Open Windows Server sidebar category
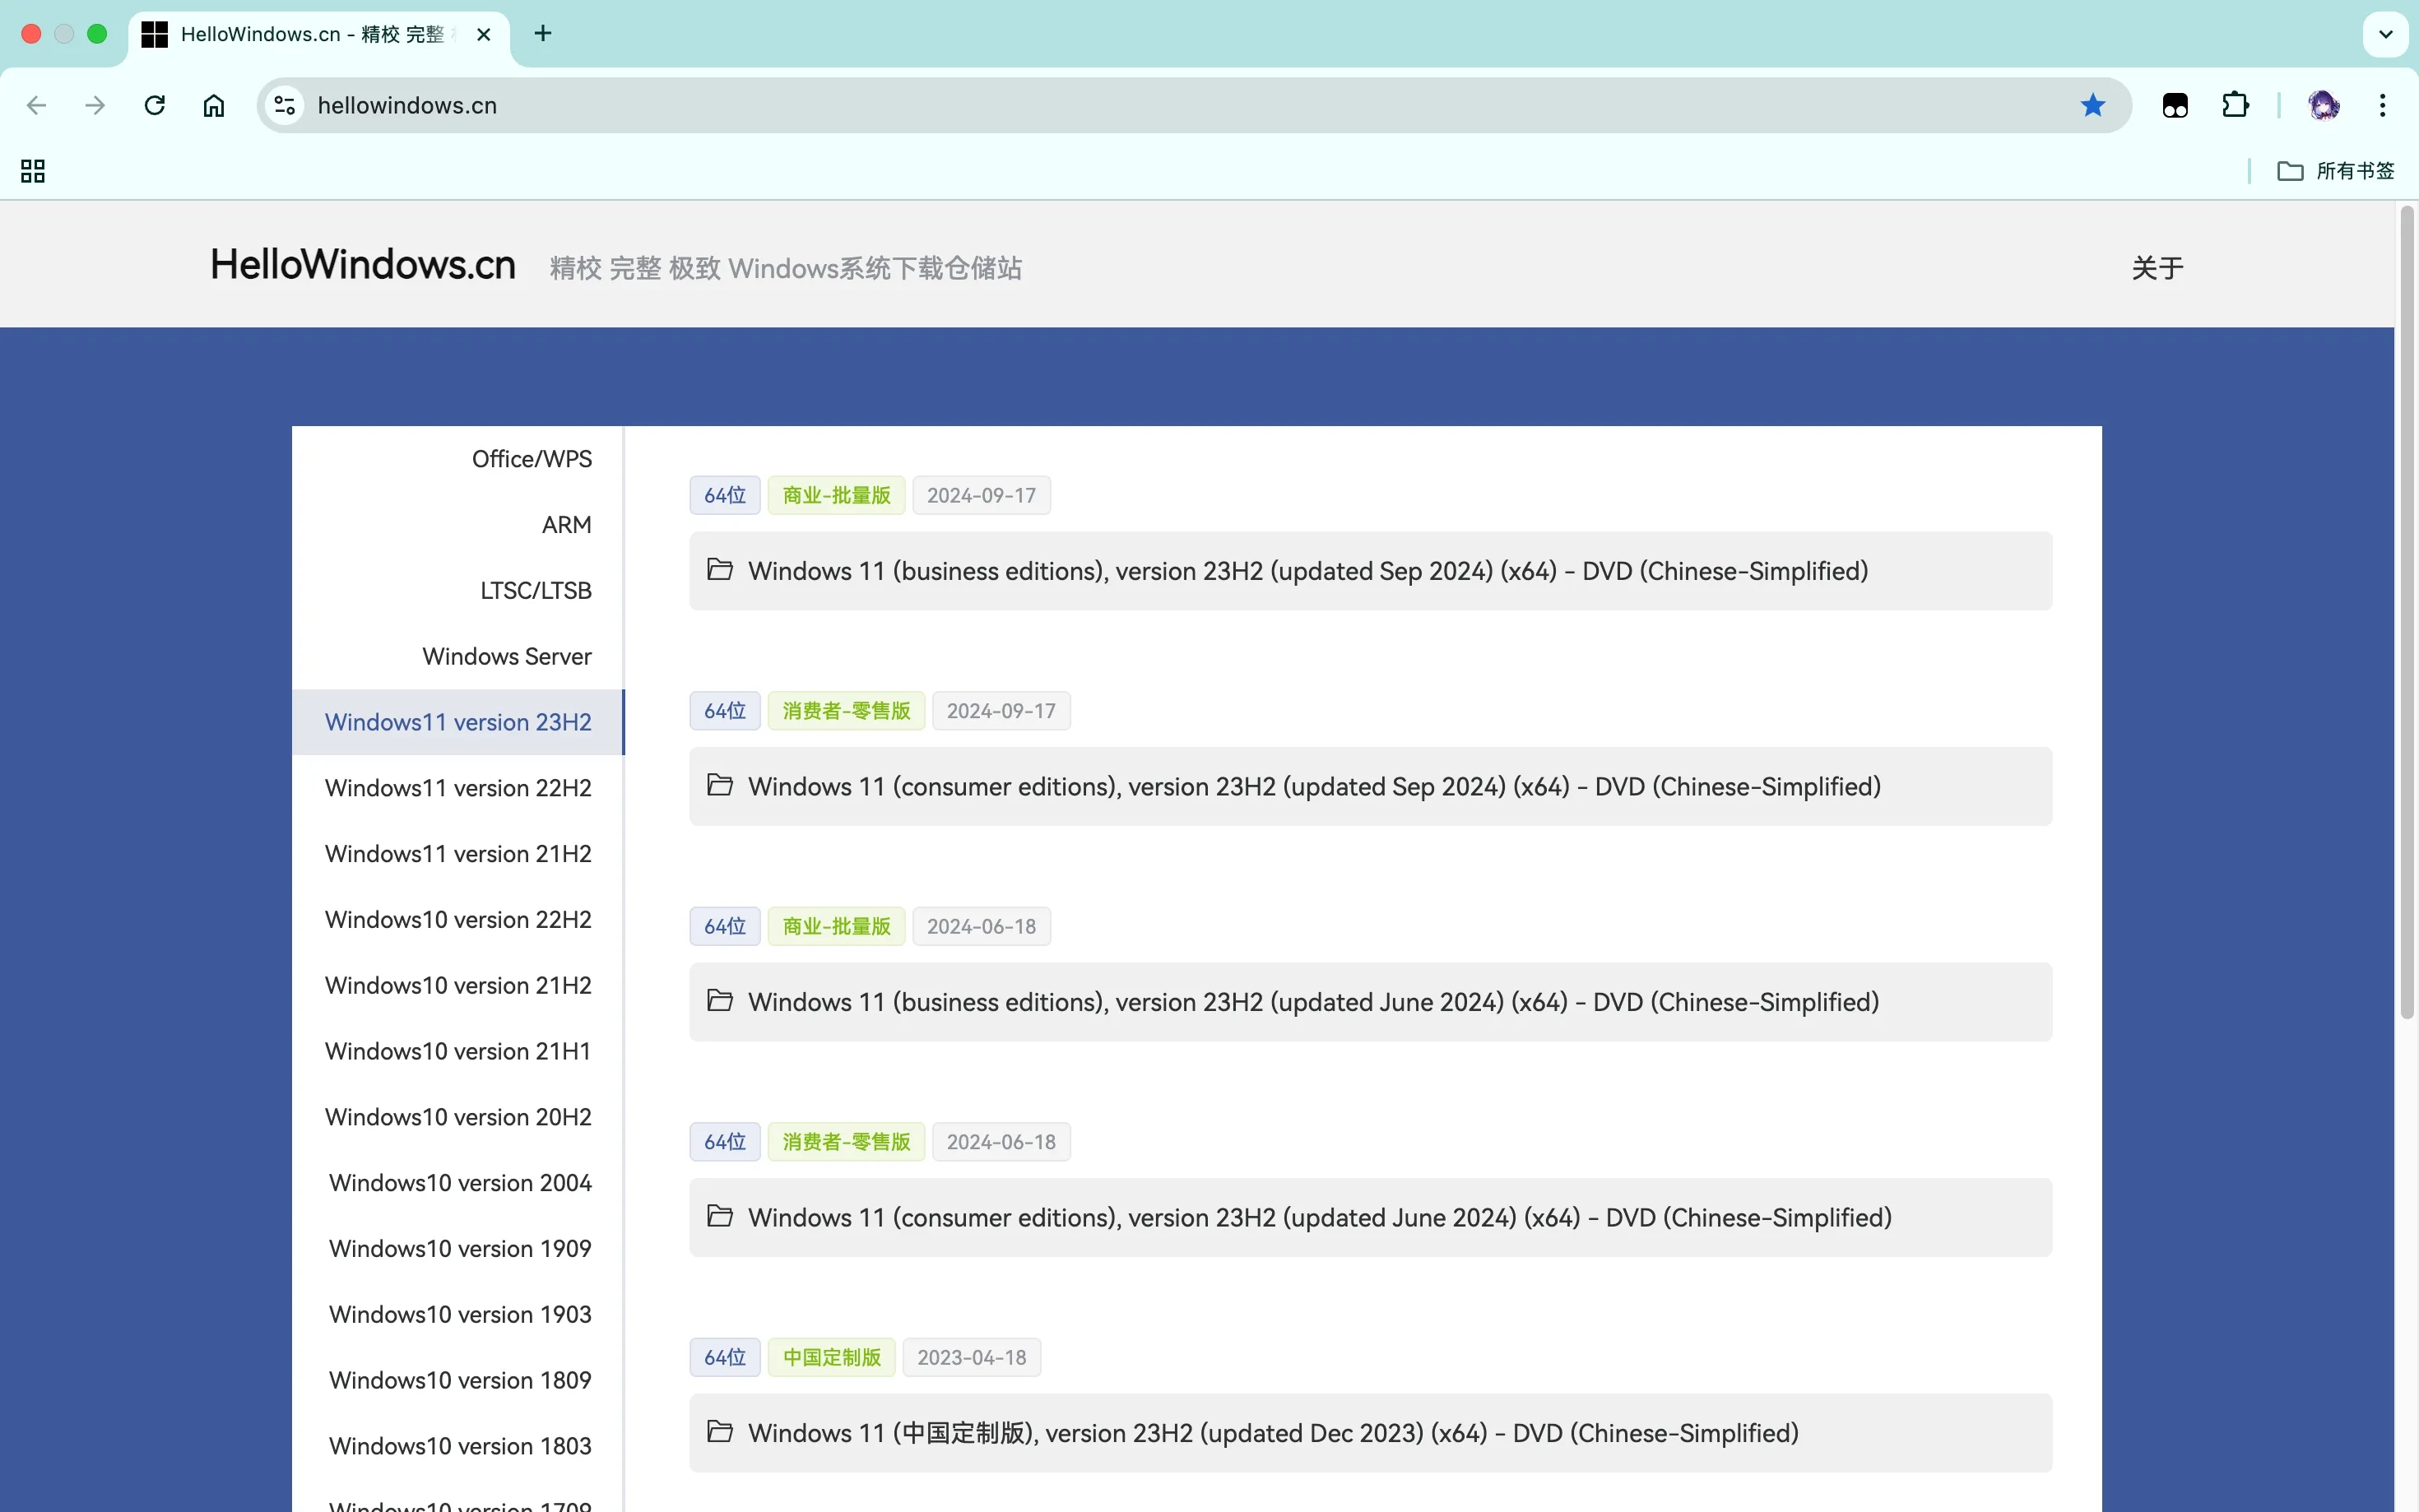Screen dimensions: 2419x1512 (x=506, y=656)
